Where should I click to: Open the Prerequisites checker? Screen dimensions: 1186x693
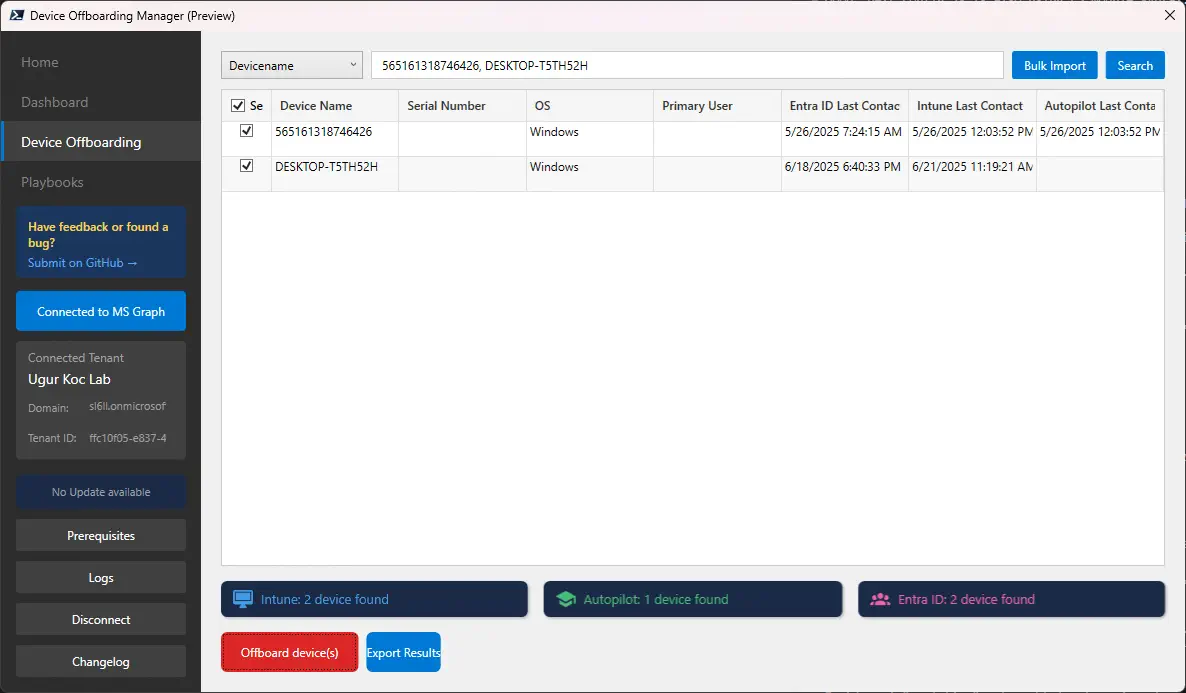click(100, 535)
